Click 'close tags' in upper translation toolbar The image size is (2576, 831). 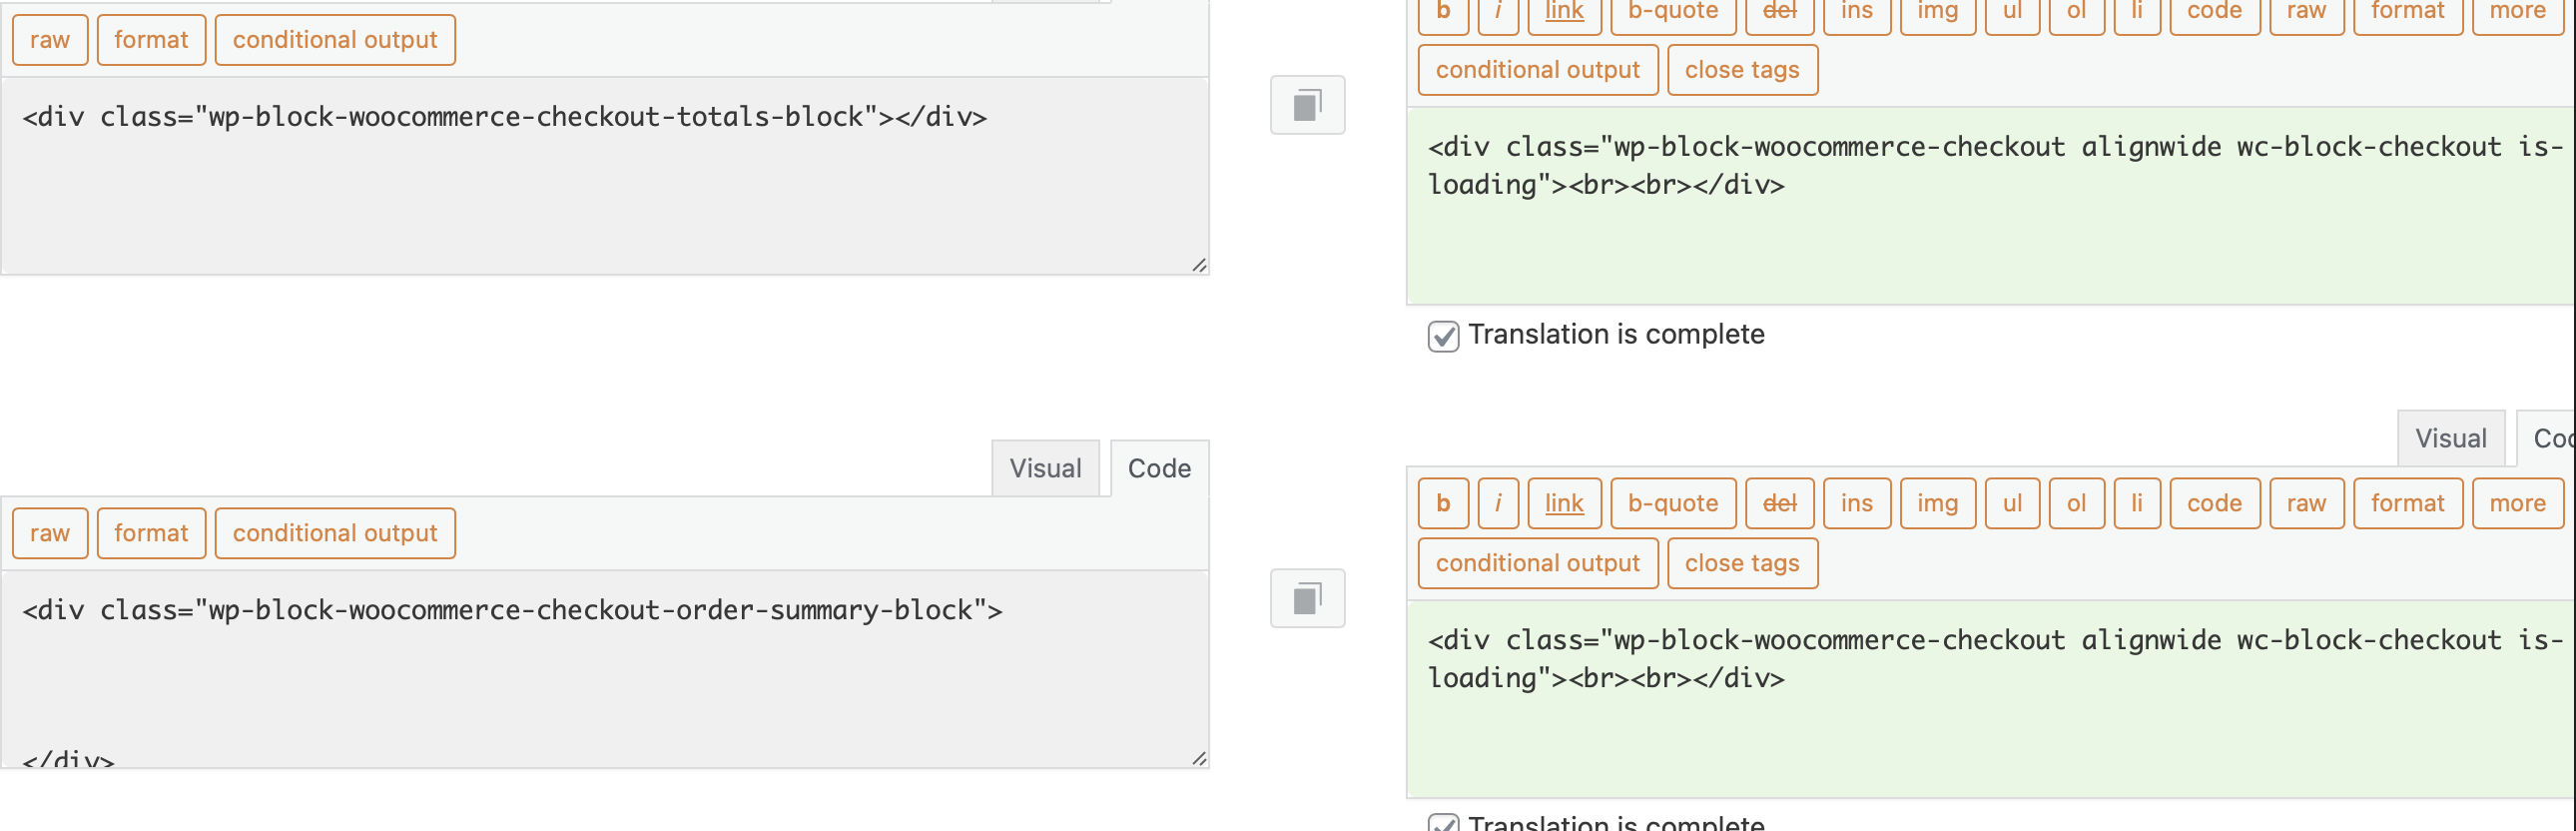(1742, 70)
